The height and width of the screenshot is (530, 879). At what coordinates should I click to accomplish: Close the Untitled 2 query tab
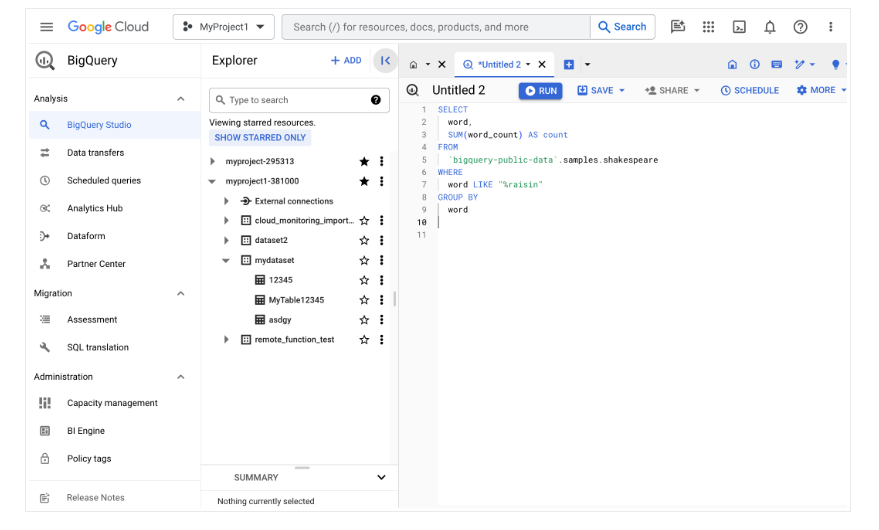542,64
